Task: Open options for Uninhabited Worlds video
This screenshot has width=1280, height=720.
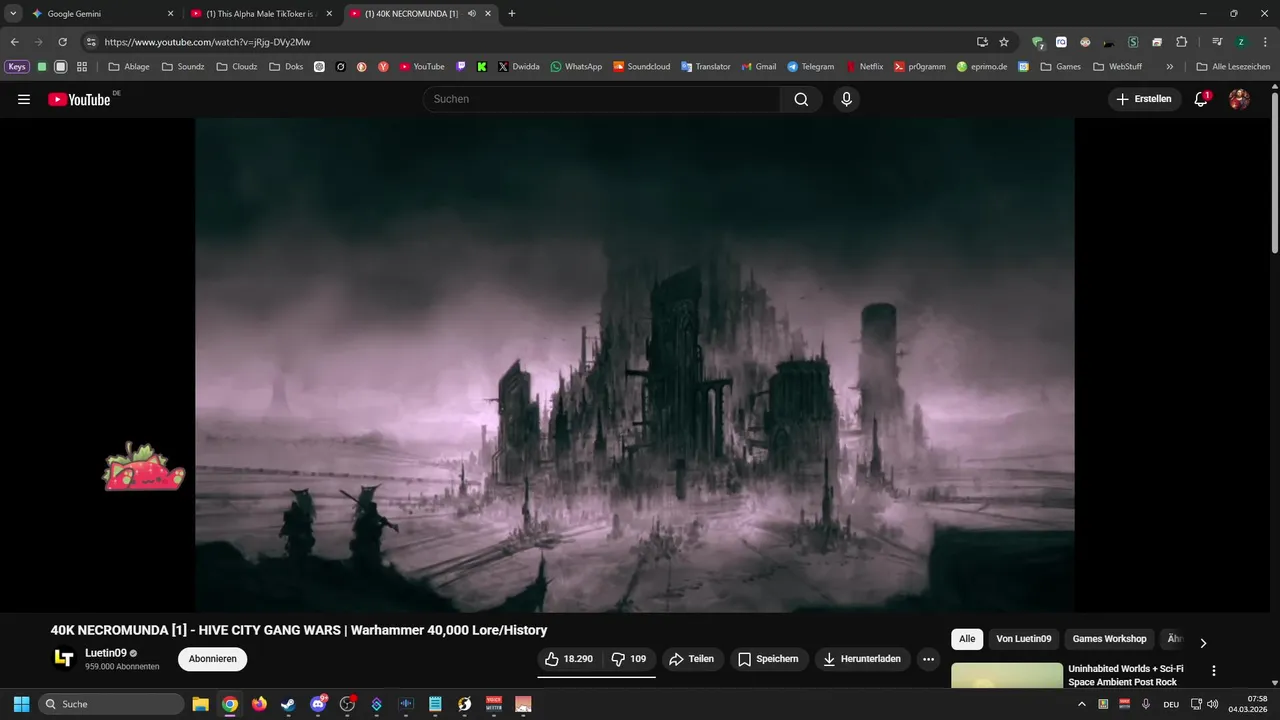Action: coord(1214,671)
